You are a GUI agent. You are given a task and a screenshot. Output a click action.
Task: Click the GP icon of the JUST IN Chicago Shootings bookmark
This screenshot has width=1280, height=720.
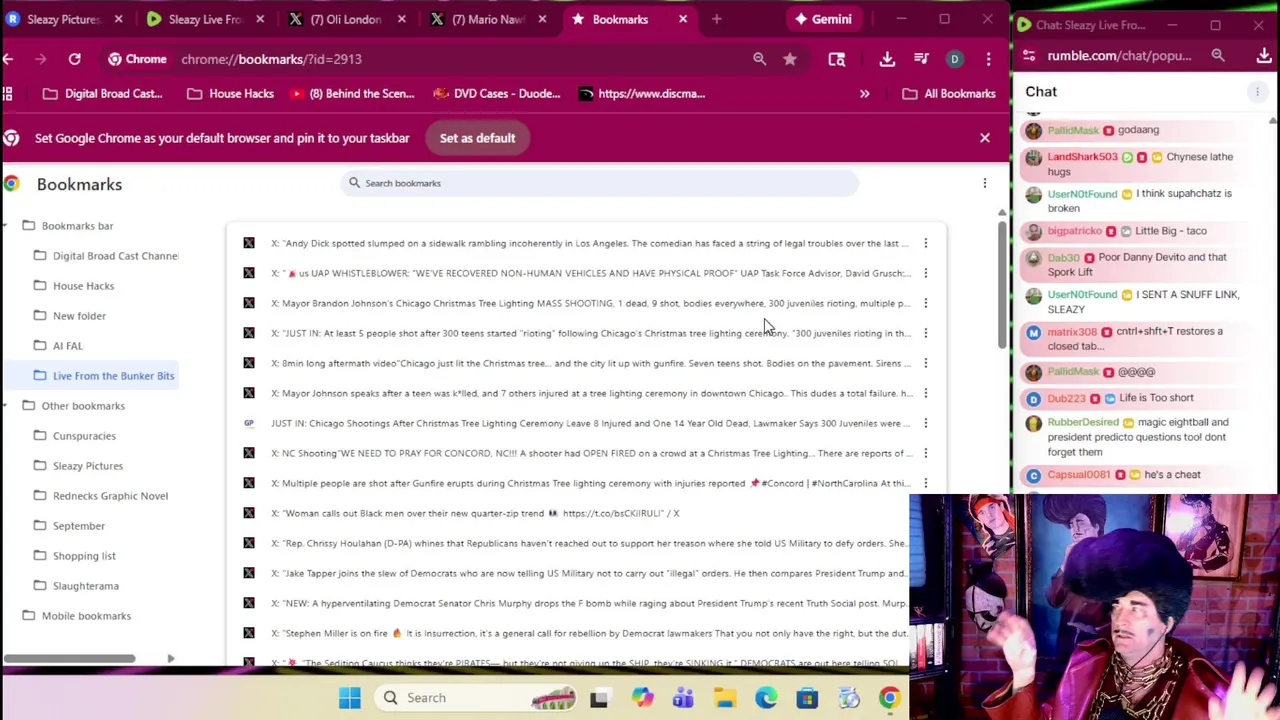[249, 423]
